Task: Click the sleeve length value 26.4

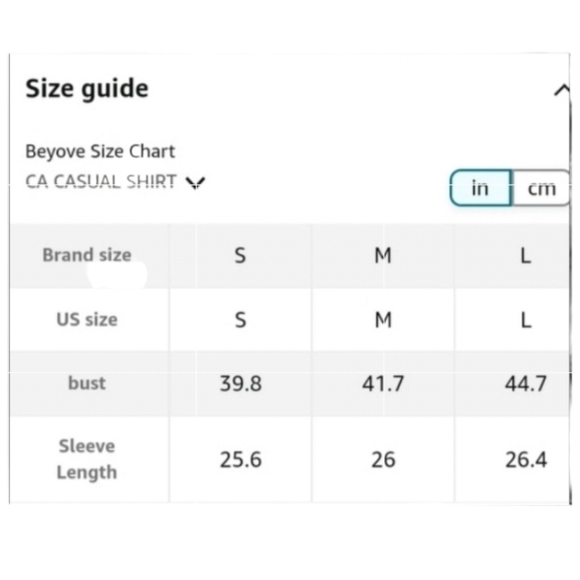Action: (x=526, y=460)
